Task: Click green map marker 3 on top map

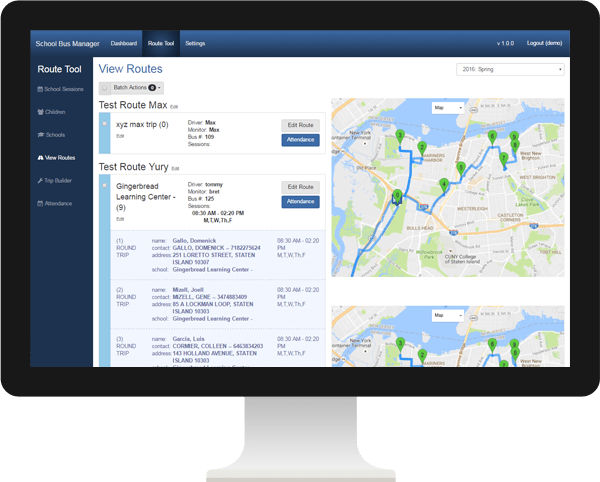Action: [x=400, y=134]
